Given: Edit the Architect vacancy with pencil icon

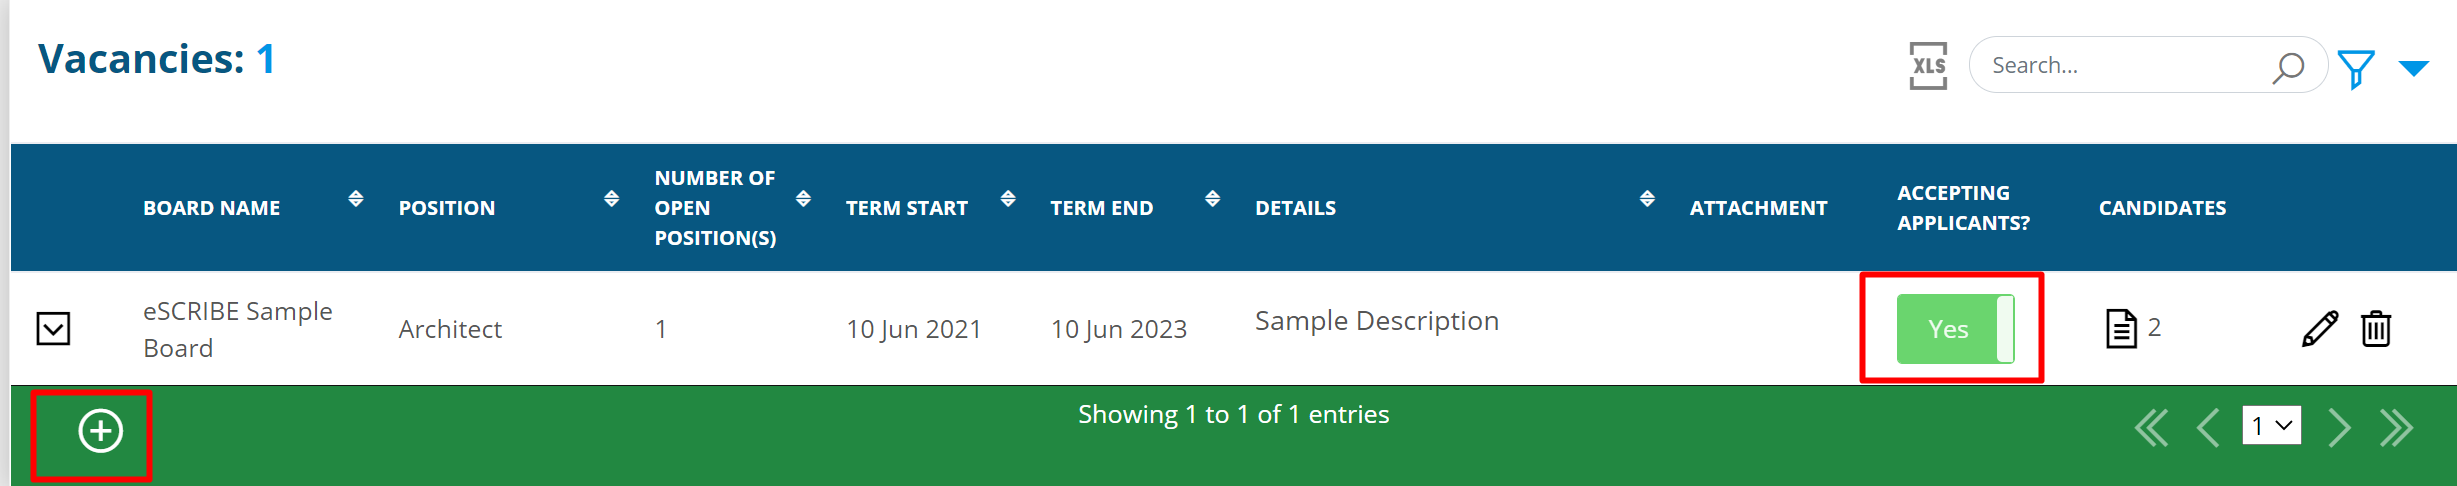Looking at the screenshot, I should (x=2319, y=328).
